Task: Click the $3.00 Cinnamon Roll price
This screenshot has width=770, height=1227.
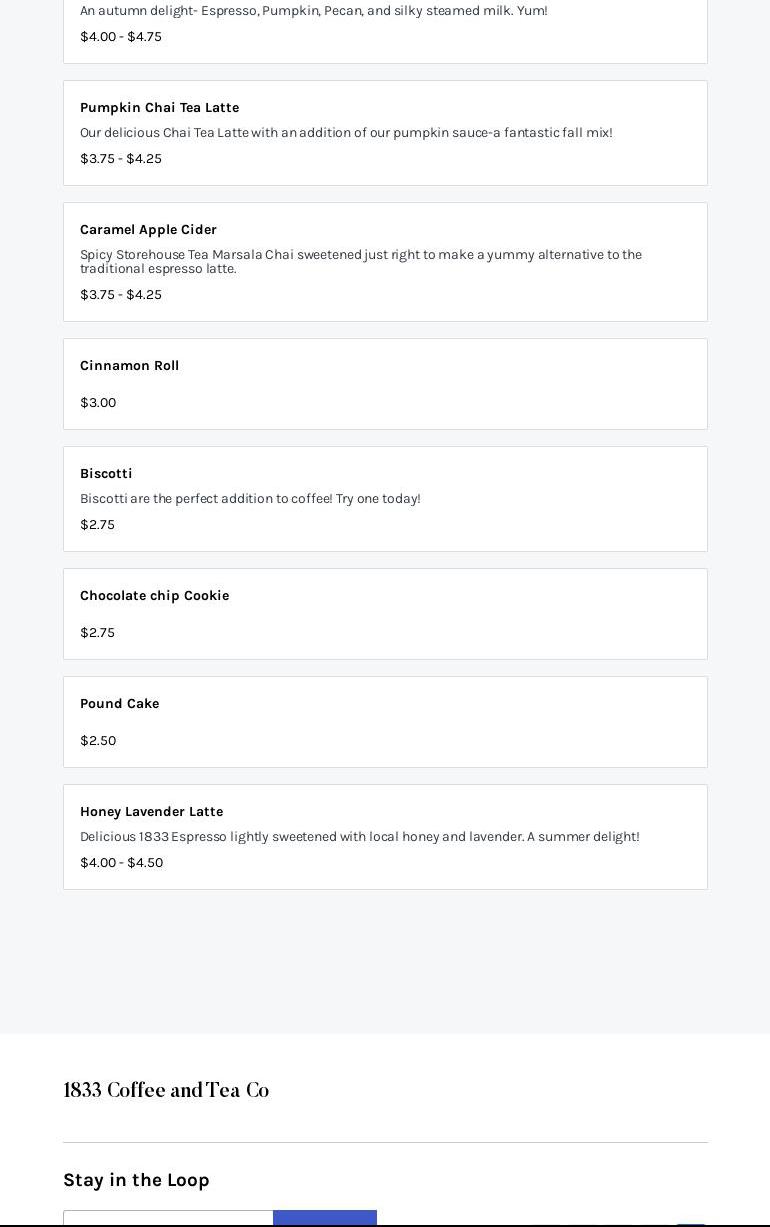Action: pos(98,403)
